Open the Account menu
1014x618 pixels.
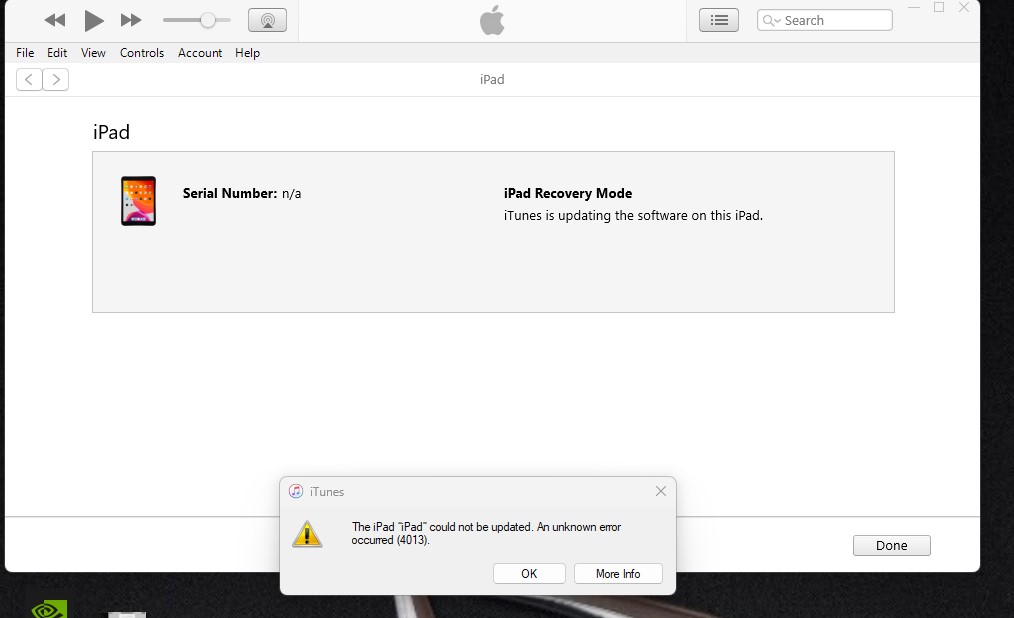(200, 53)
